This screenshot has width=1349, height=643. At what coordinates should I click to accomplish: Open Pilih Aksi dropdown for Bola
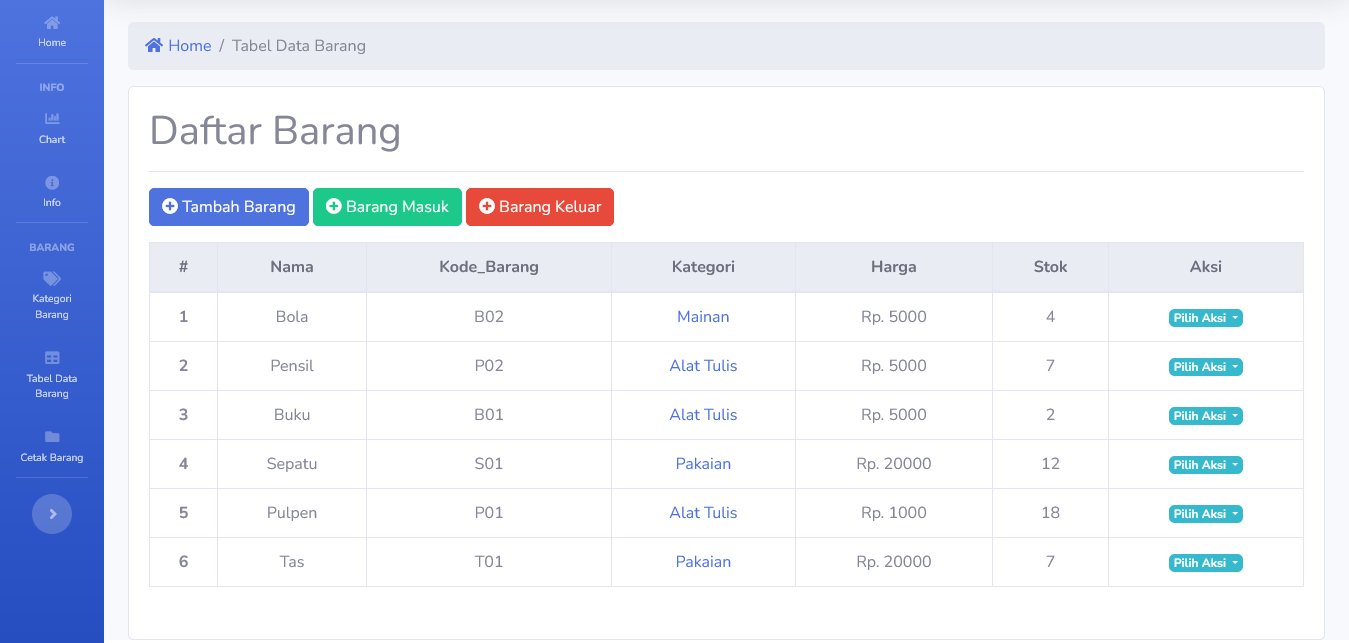pos(1205,318)
